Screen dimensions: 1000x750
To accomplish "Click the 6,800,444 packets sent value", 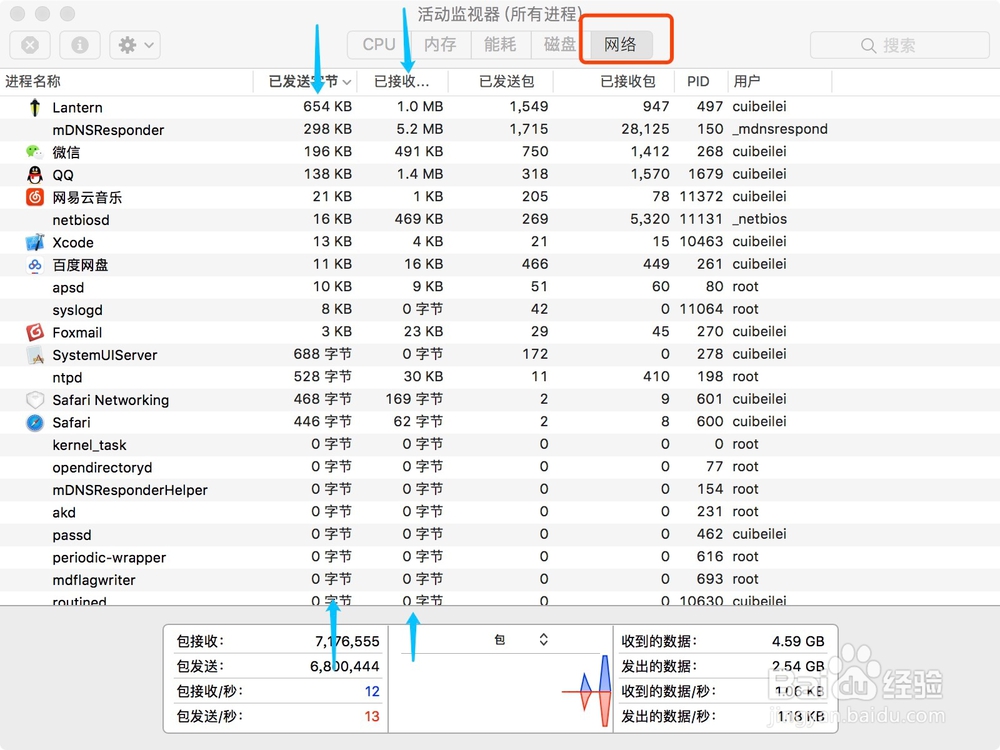I will 344,666.
